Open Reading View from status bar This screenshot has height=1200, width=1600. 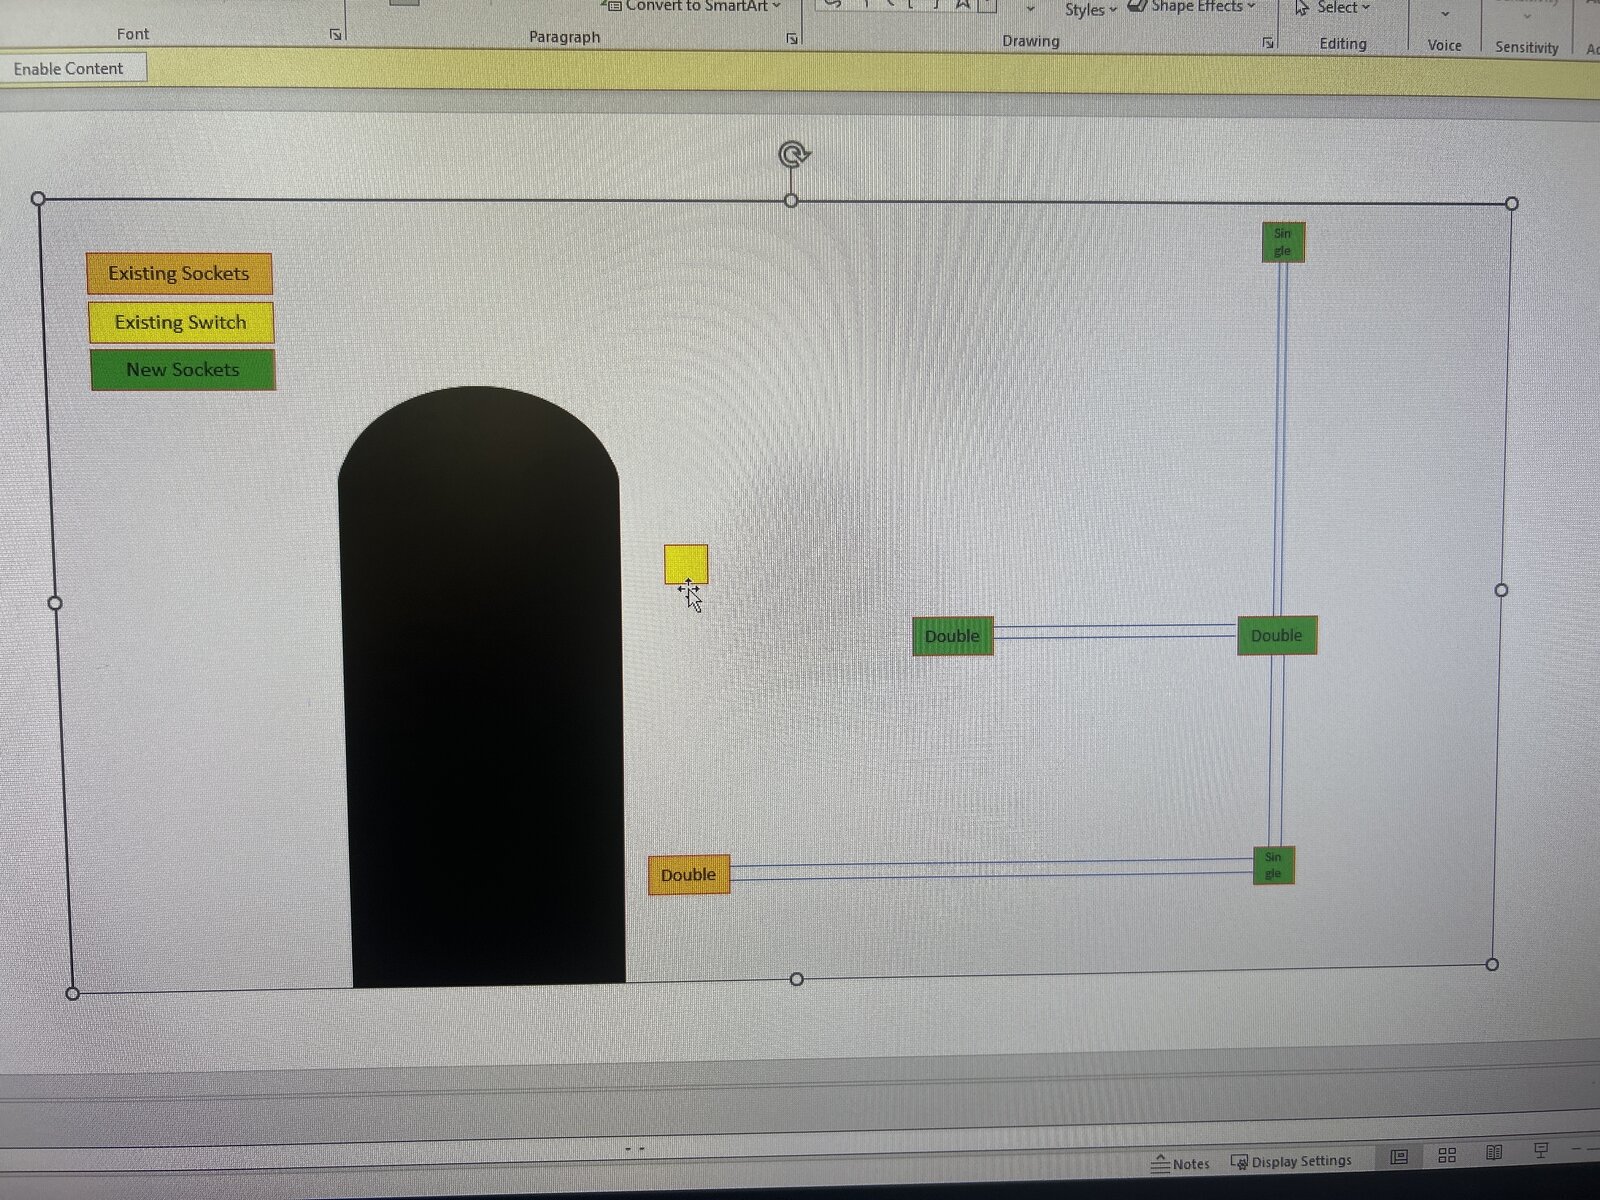(x=1494, y=1153)
